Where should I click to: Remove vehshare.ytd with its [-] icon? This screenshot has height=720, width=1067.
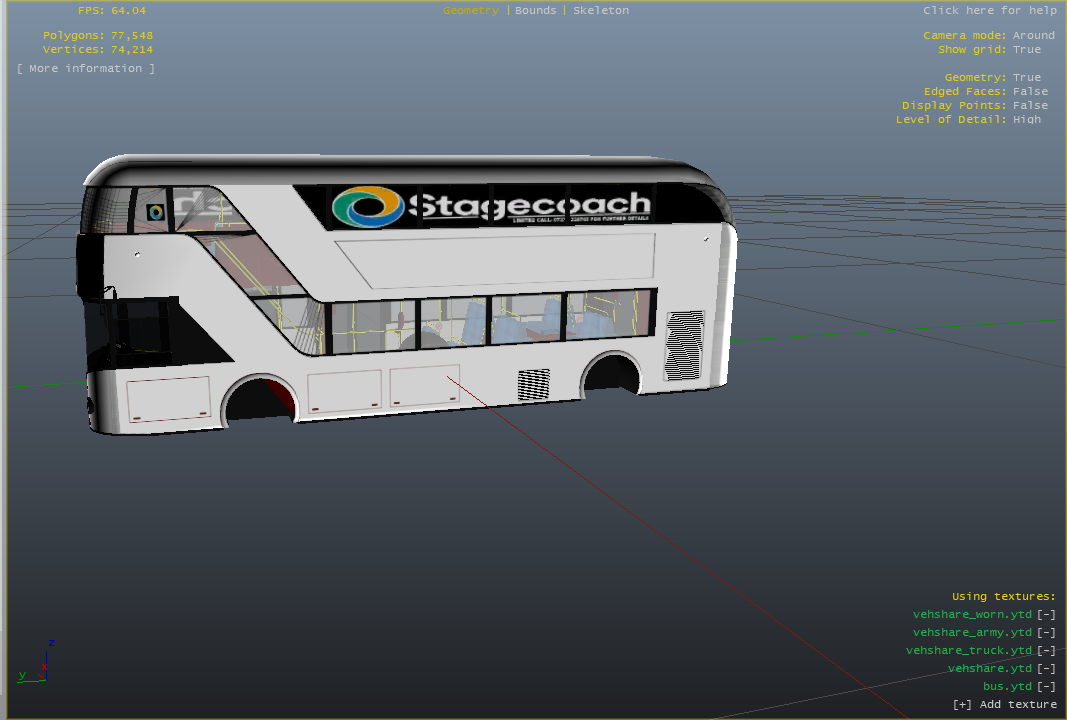[1046, 669]
